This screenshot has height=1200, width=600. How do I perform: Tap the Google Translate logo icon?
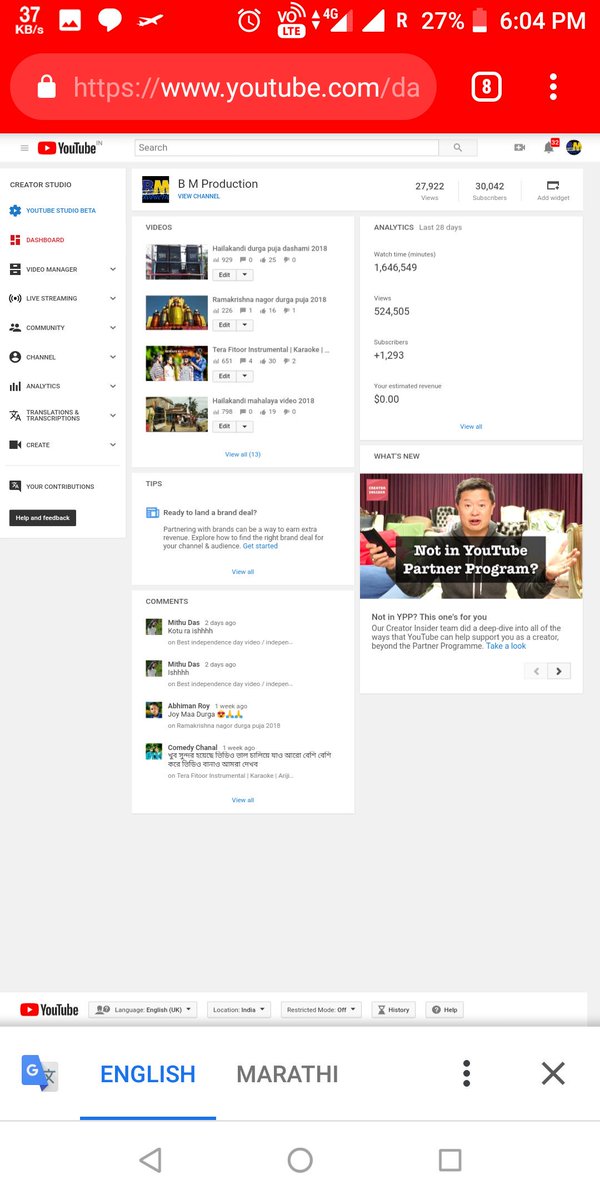(x=40, y=1073)
